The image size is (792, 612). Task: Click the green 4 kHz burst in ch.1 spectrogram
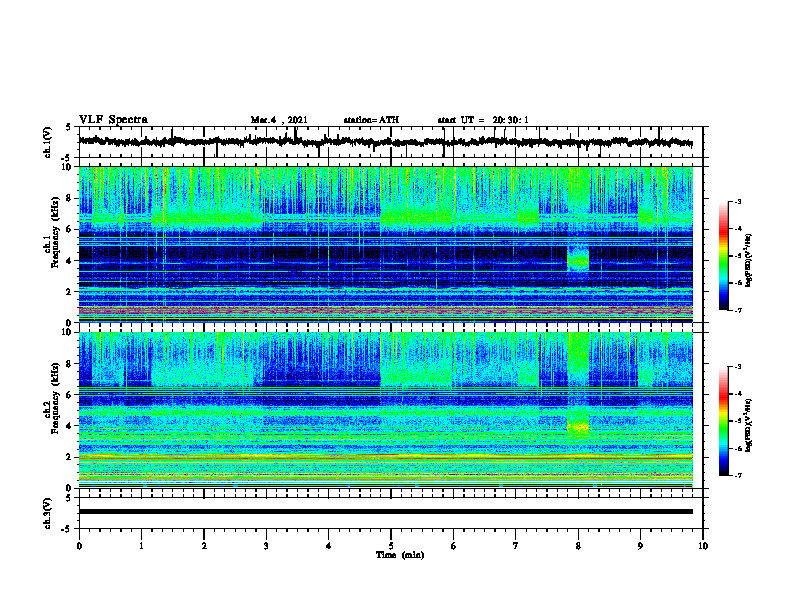click(x=578, y=259)
